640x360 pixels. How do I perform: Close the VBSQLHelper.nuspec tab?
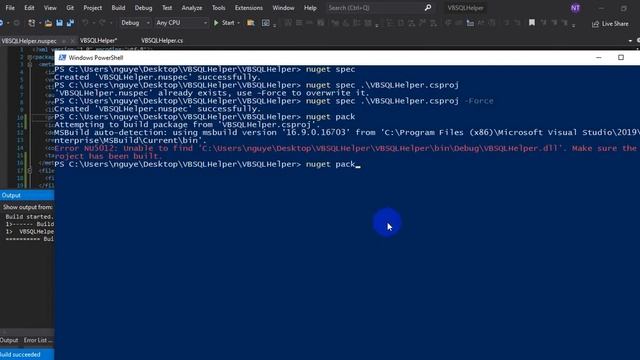(x=72, y=41)
